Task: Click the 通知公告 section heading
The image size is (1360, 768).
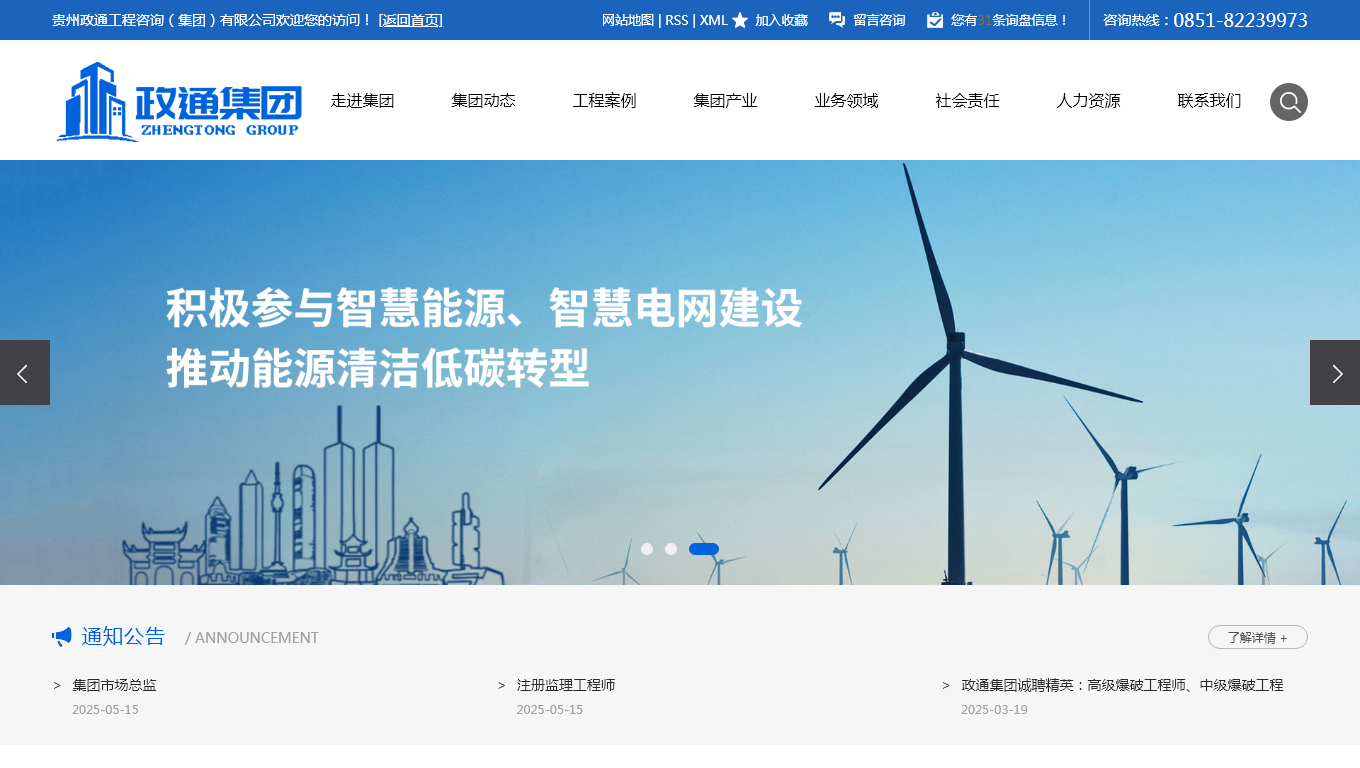Action: pos(123,636)
